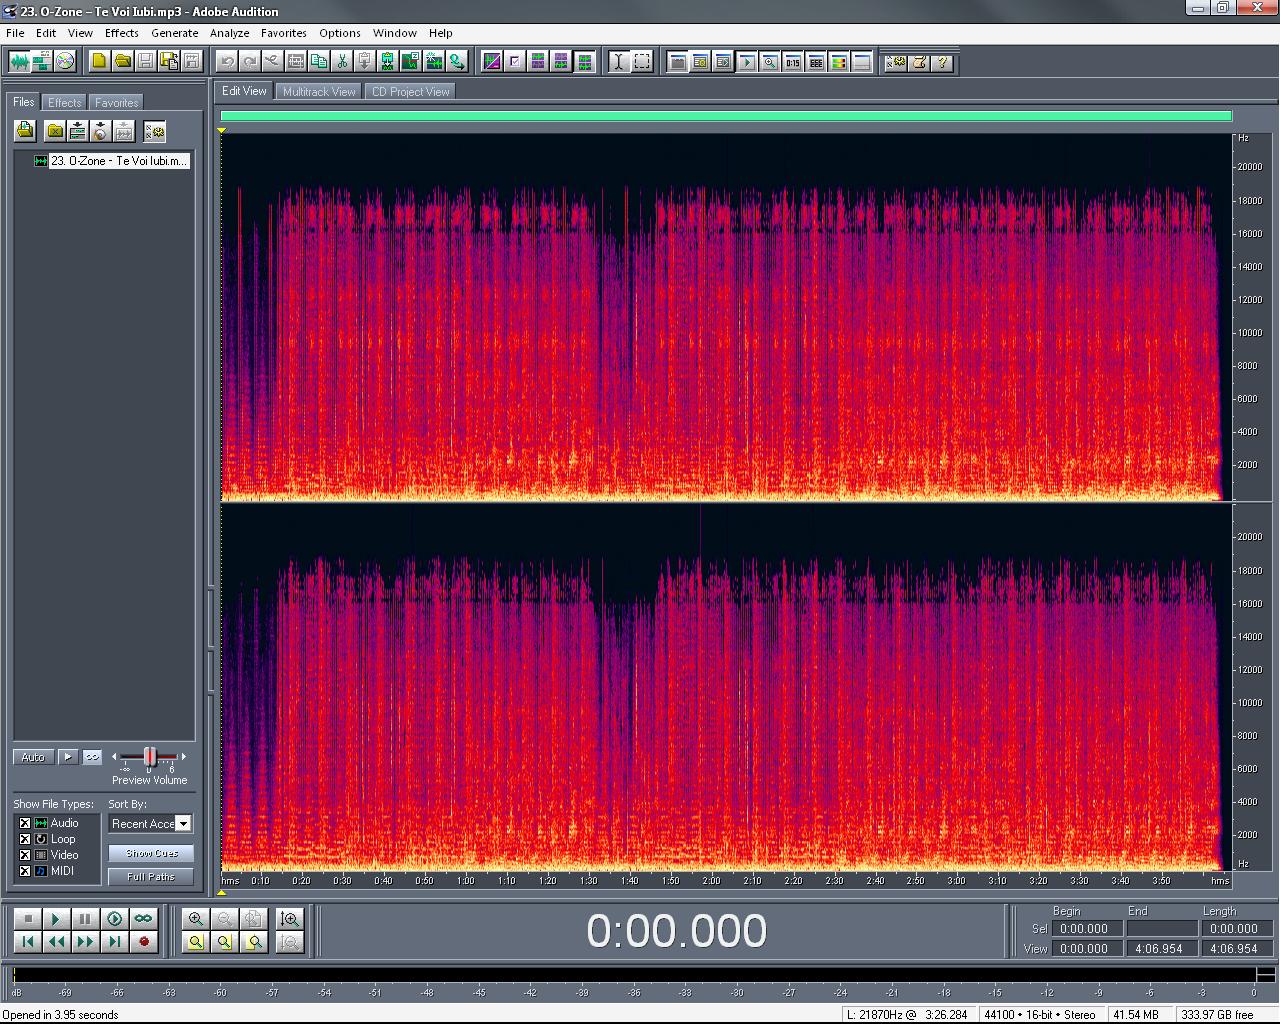
Task: Pause playback with Pause button
Action: pyautogui.click(x=85, y=918)
